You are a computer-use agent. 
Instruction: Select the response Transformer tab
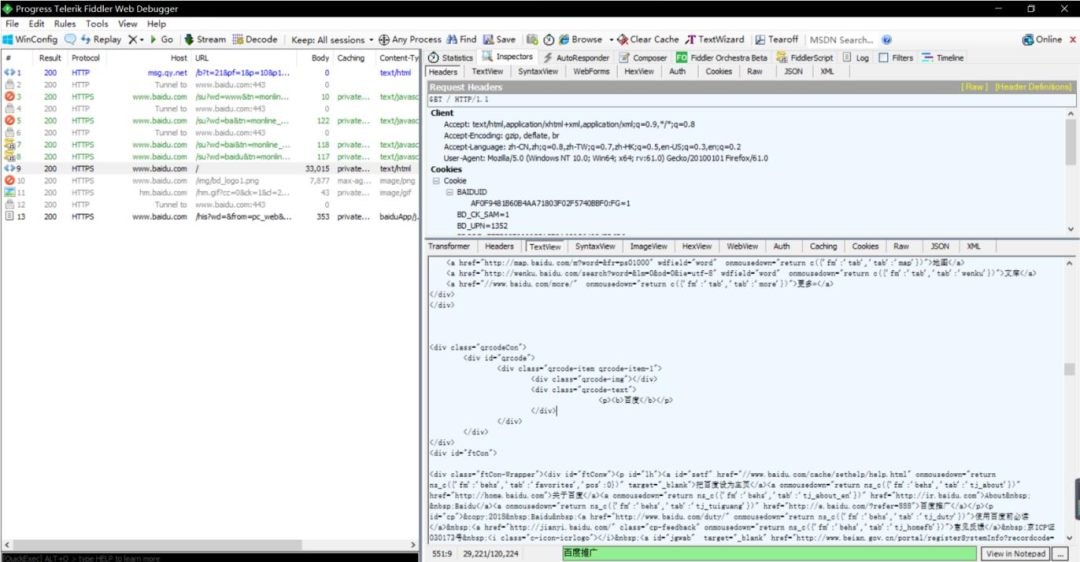click(449, 247)
